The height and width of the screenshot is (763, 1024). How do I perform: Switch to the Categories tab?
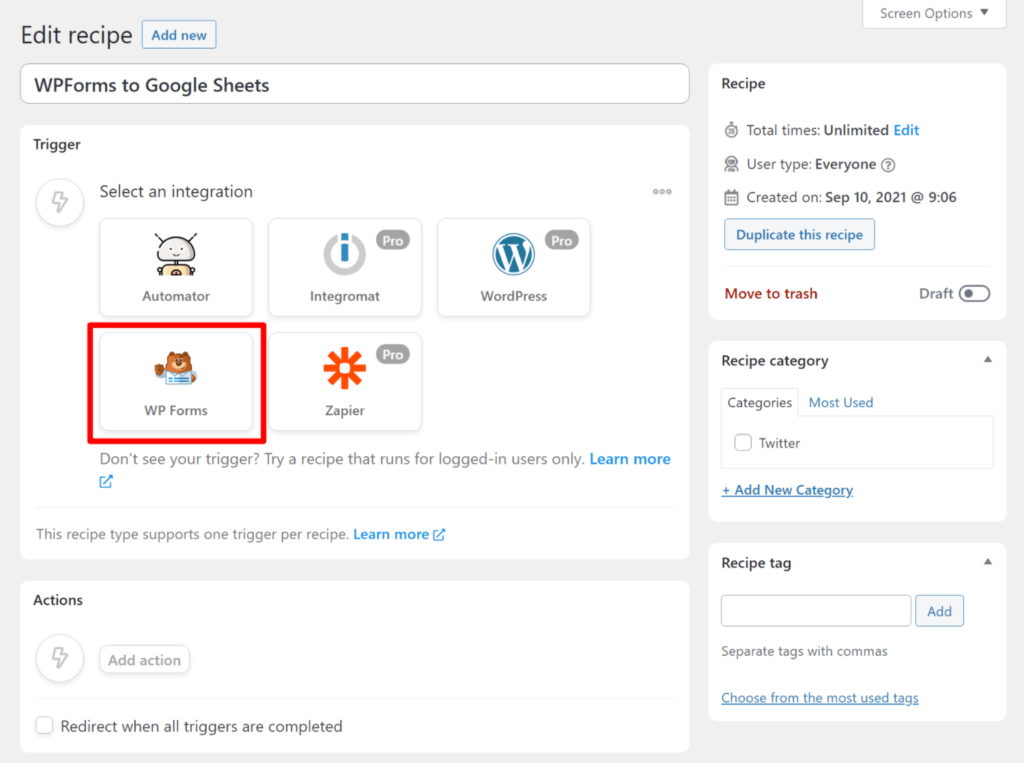pos(760,402)
